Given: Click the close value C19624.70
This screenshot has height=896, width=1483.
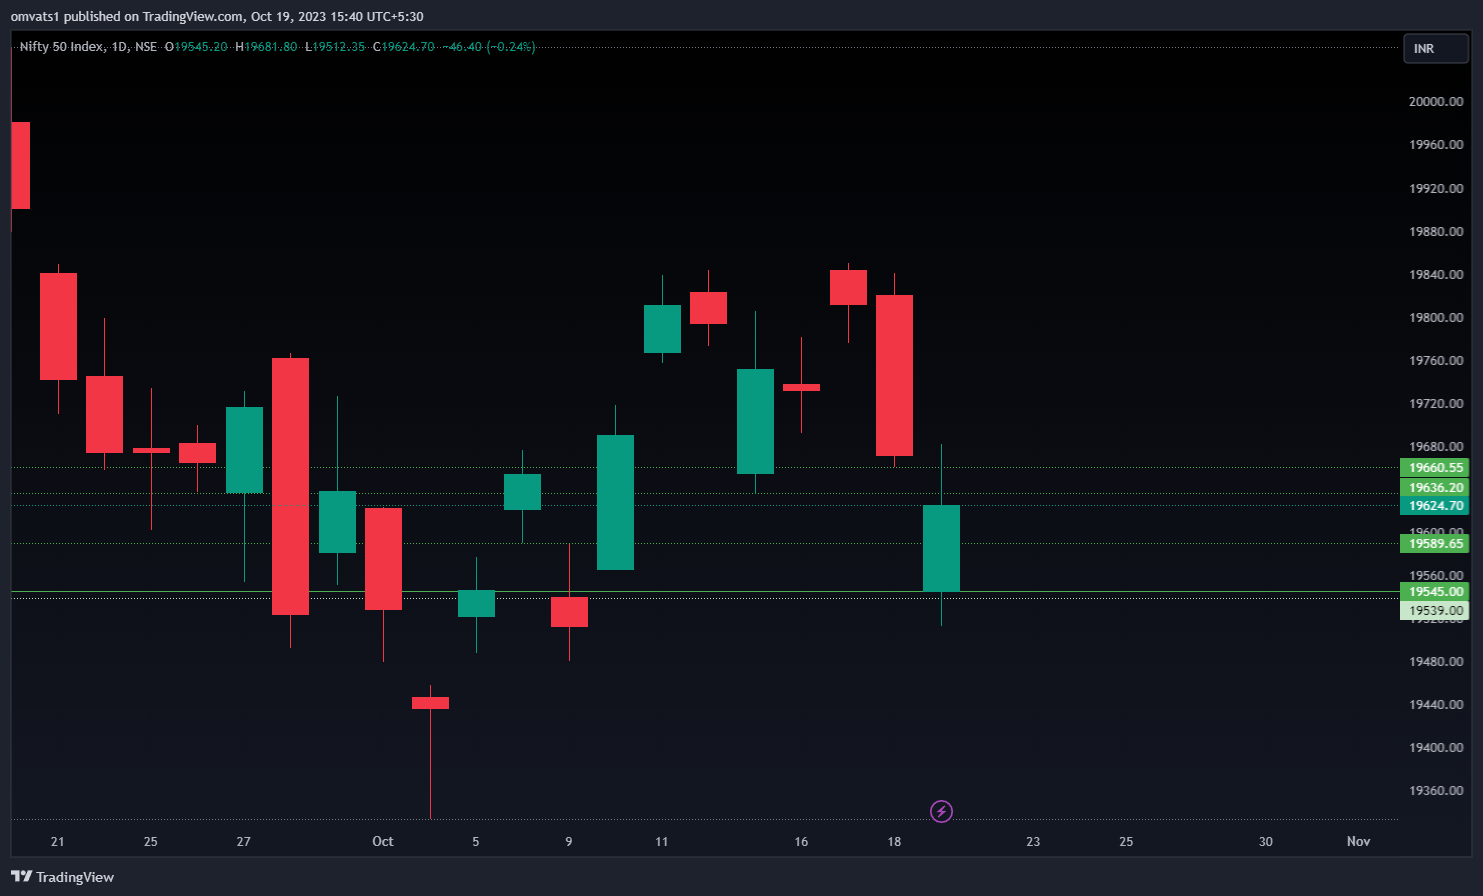Looking at the screenshot, I should coord(403,47).
